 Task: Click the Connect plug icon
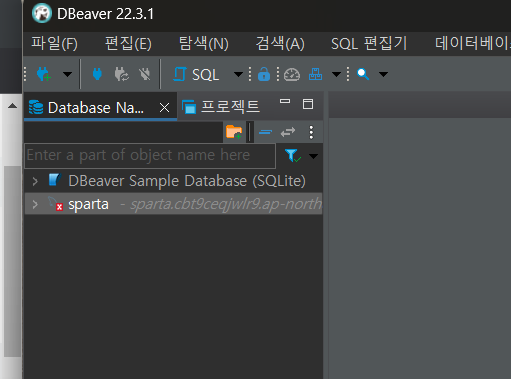pos(97,74)
